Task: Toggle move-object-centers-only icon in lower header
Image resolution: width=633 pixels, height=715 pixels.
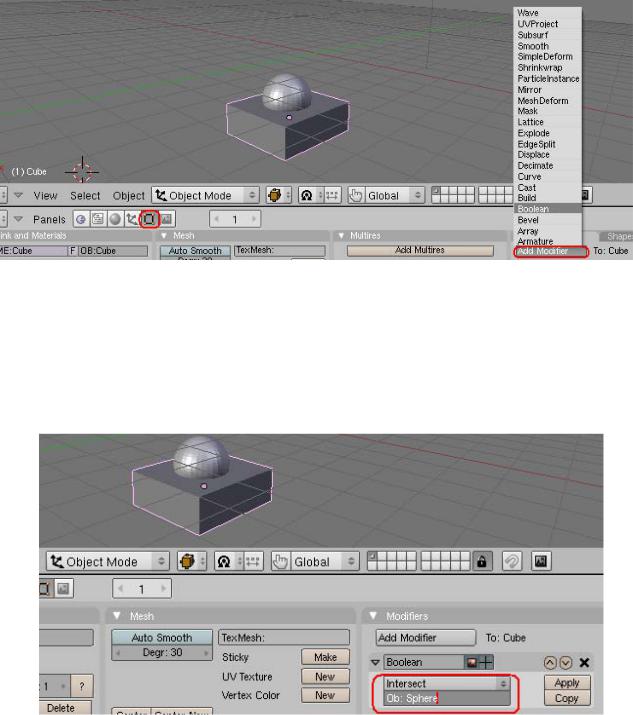Action: pos(253,561)
